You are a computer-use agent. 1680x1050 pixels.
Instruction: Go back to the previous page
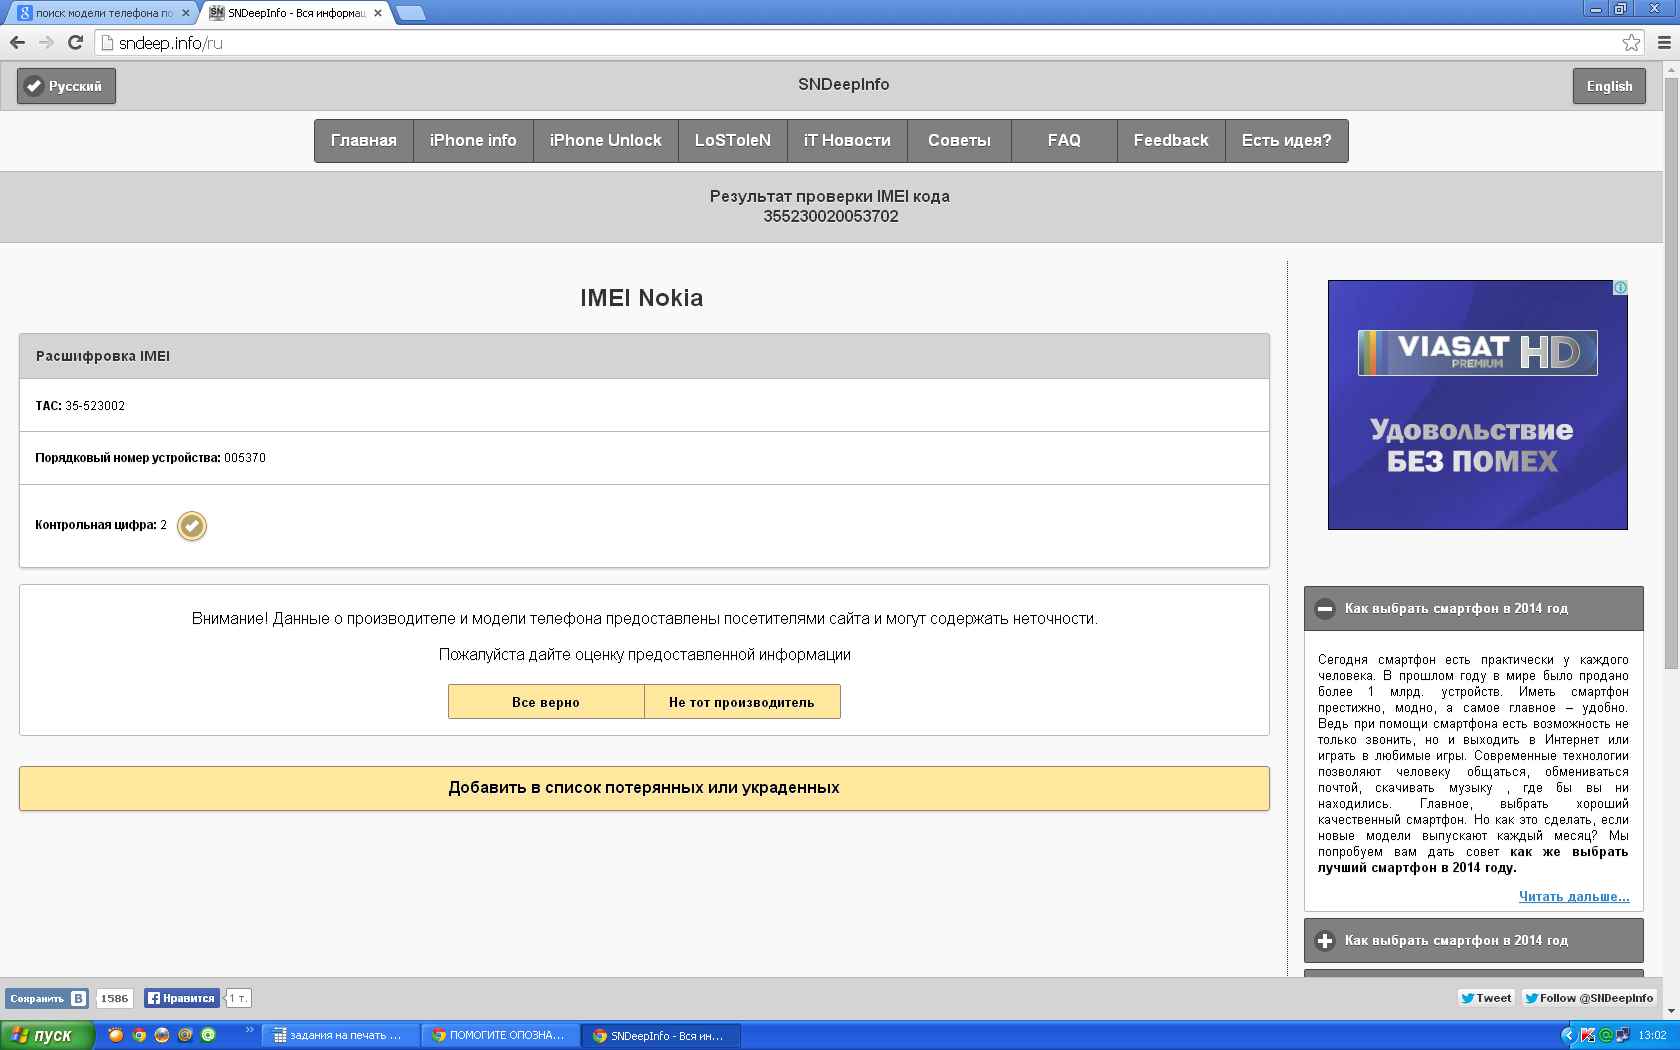tap(17, 42)
